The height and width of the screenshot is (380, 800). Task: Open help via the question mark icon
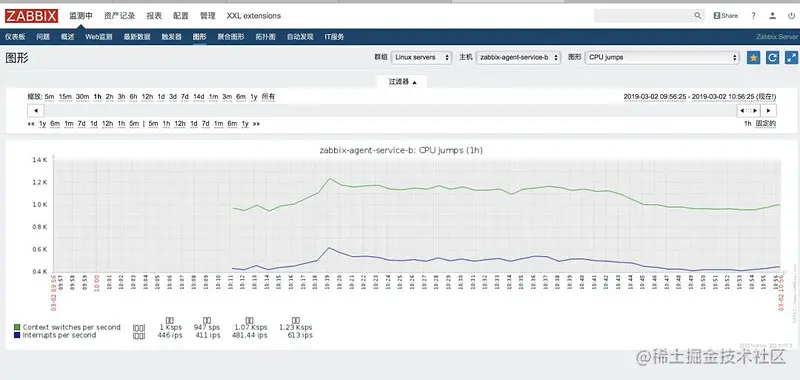(x=753, y=16)
